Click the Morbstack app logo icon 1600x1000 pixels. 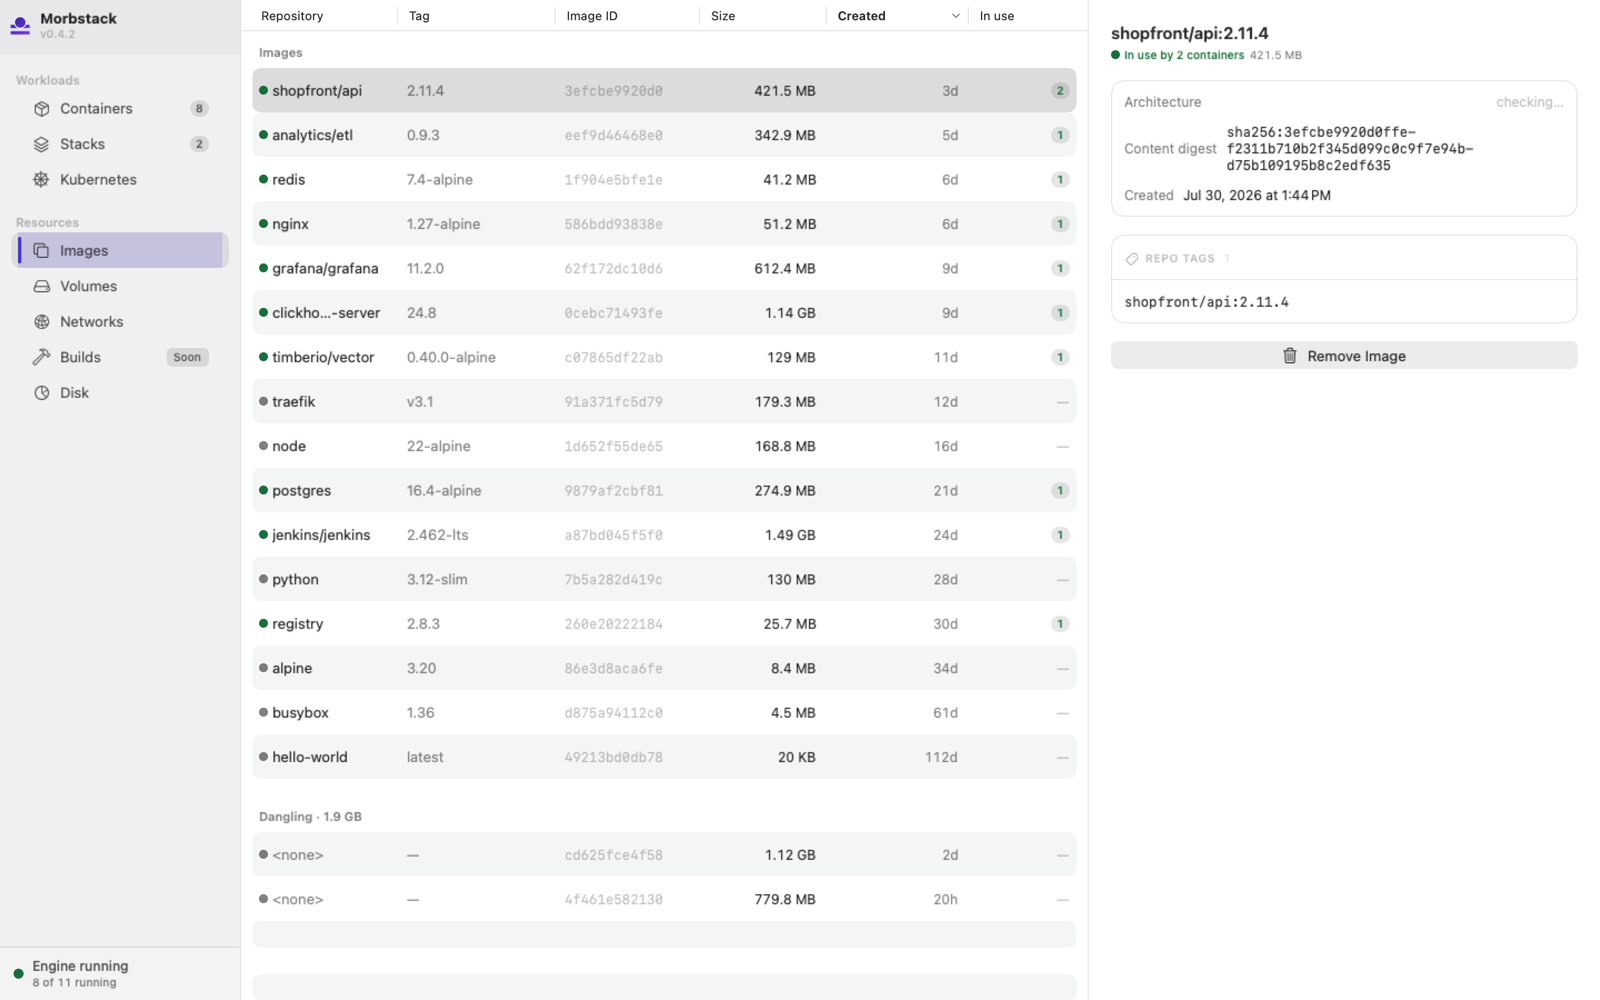(20, 25)
